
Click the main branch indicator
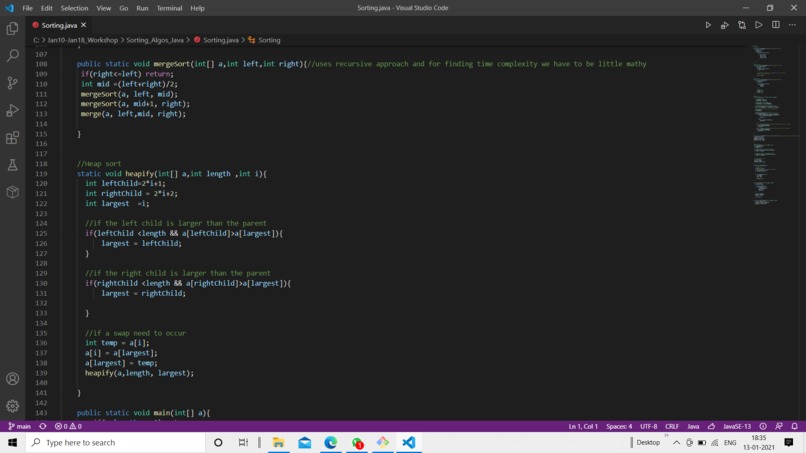[20, 426]
